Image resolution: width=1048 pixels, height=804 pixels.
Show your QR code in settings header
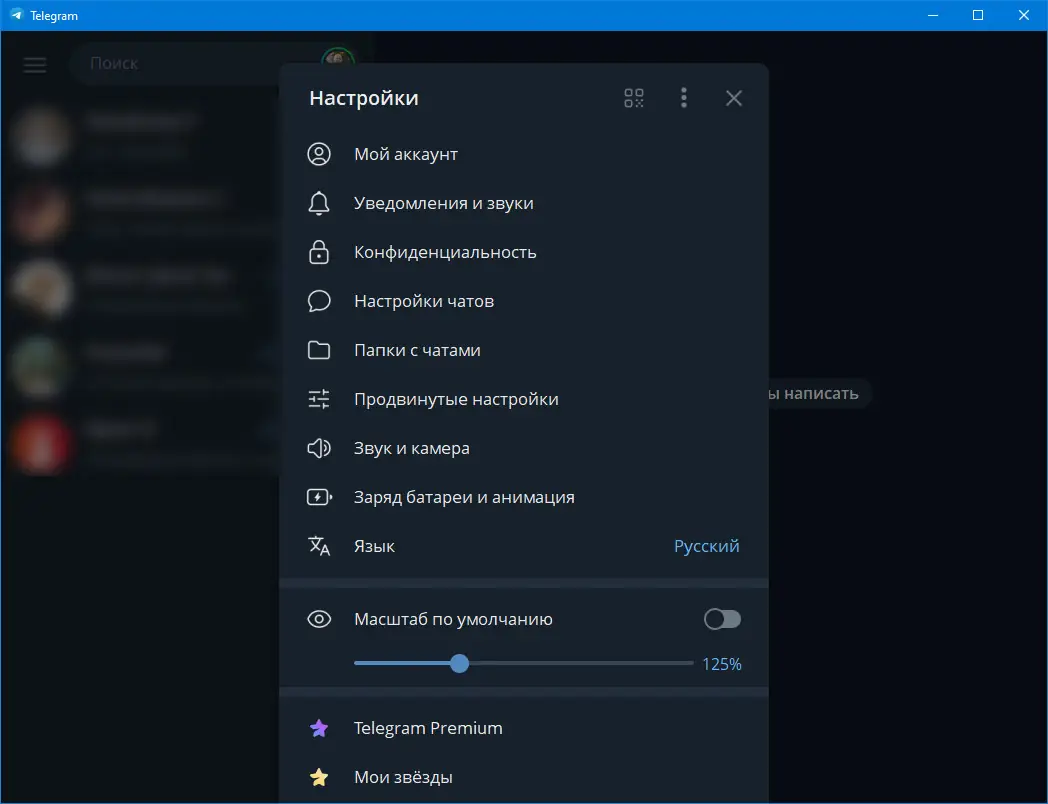[633, 98]
